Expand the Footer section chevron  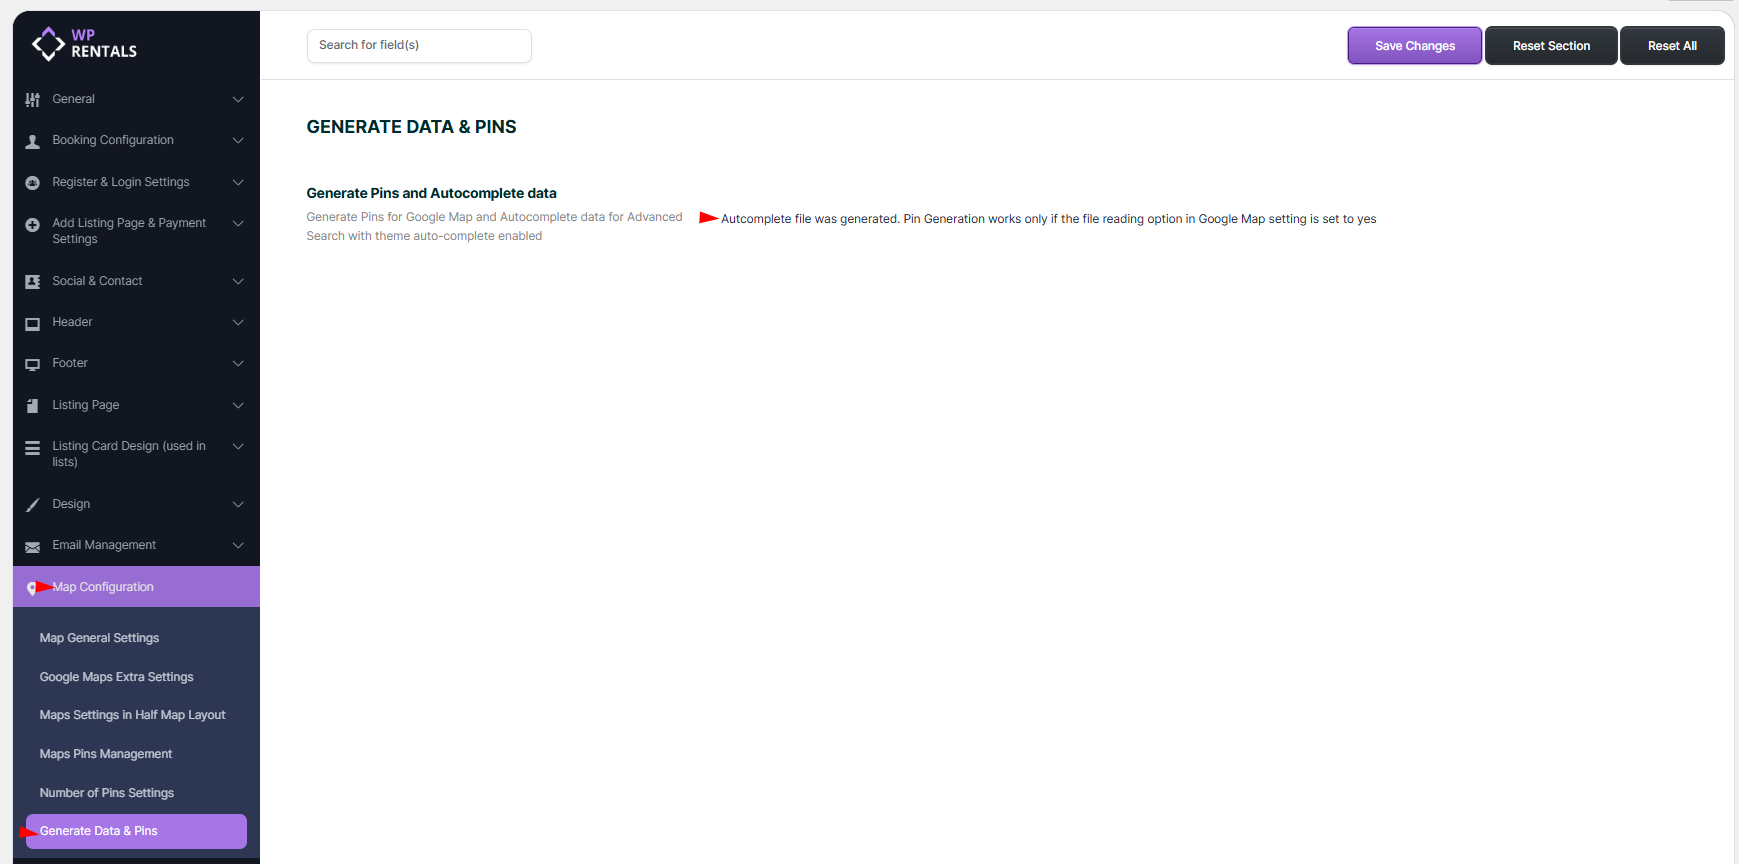(238, 364)
